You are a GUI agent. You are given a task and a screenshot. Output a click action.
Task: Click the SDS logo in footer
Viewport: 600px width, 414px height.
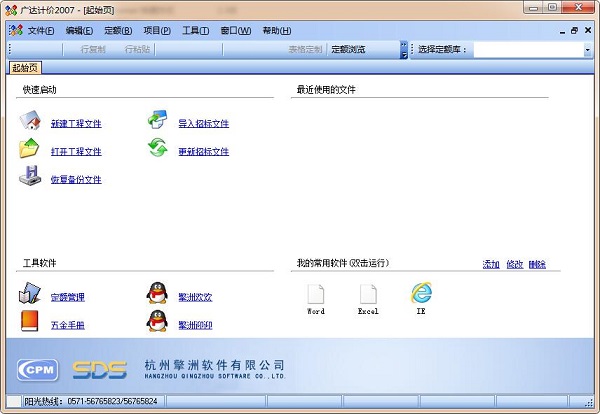pos(99,370)
